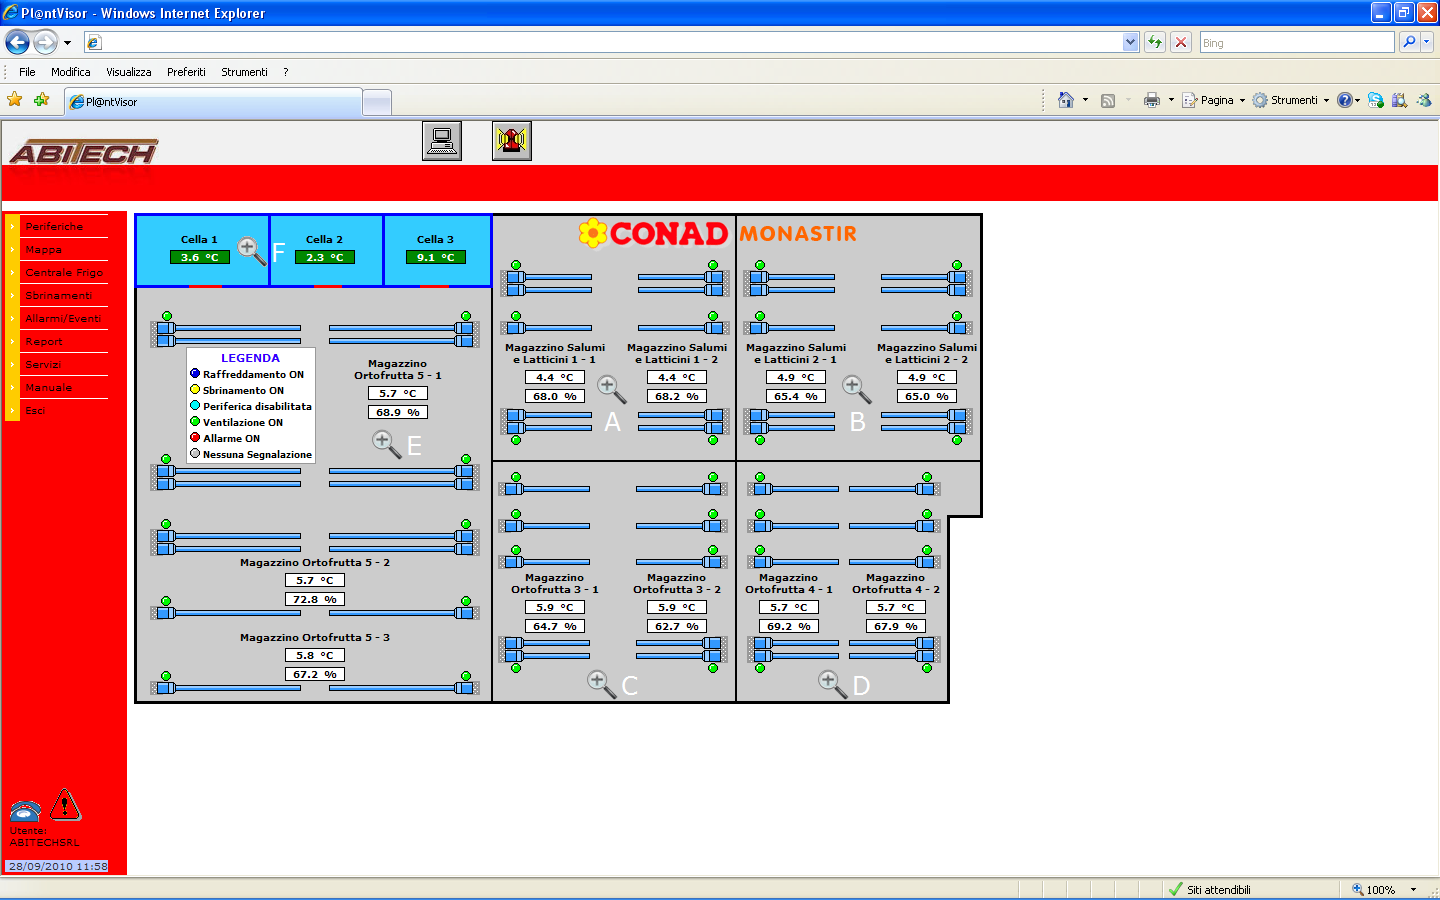The width and height of the screenshot is (1440, 900).
Task: Open the Skype add-on icon
Action: (1376, 100)
